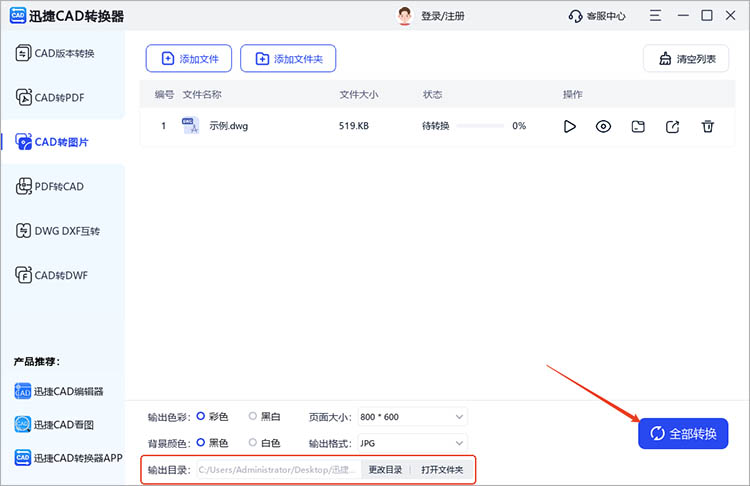Click 更改目录 to change output folder
Viewport: 750px width, 486px height.
pos(385,470)
